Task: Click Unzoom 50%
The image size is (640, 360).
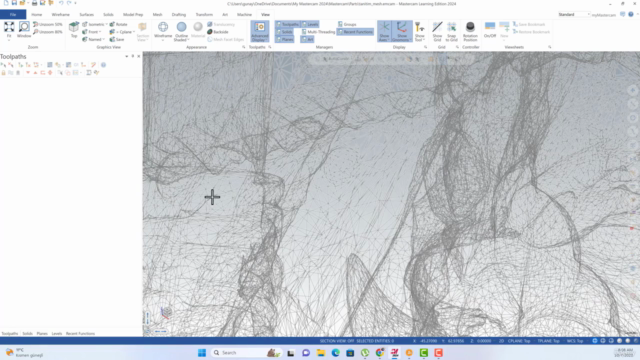Action: point(48,24)
